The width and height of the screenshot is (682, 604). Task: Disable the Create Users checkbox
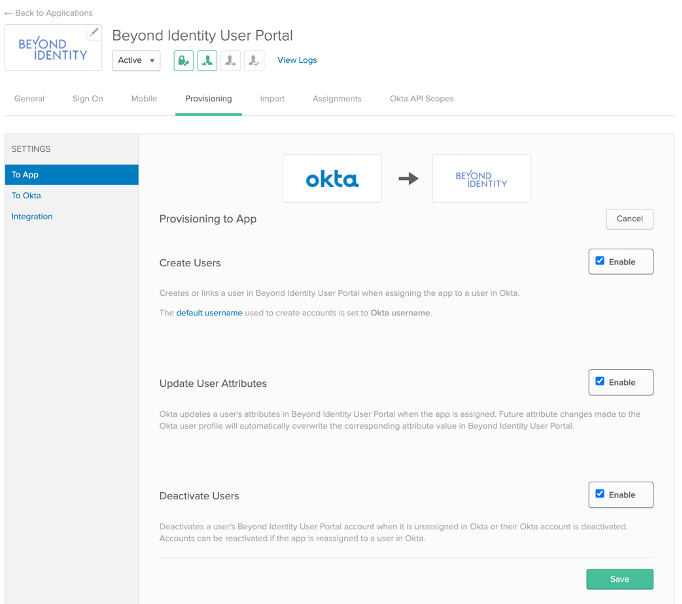point(600,261)
